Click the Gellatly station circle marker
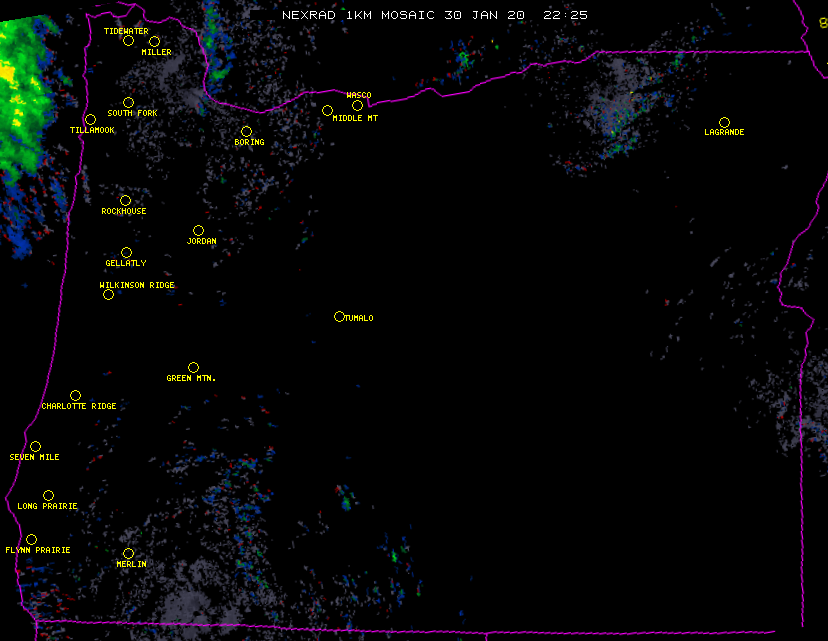Screen dimensions: 828x641 pyautogui.click(x=126, y=252)
